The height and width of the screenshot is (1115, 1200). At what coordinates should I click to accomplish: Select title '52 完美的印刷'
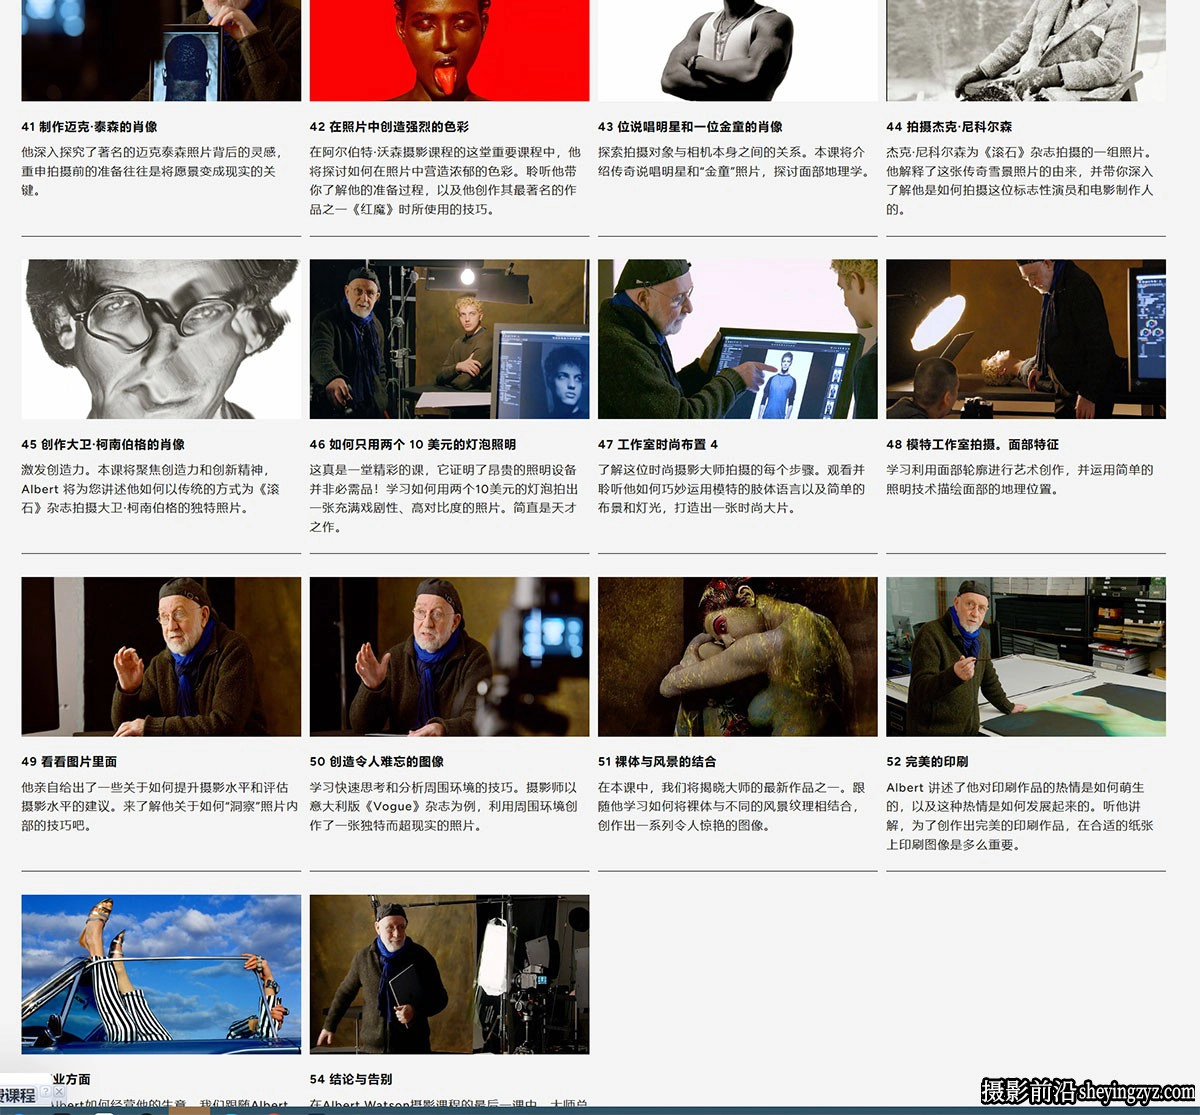(927, 762)
